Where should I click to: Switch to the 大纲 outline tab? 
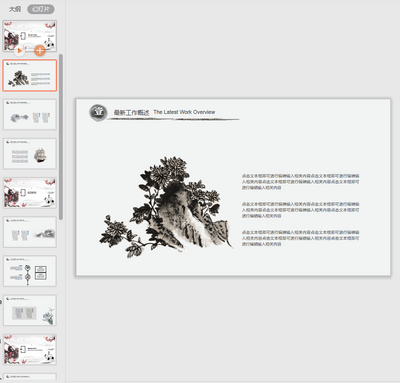point(15,9)
